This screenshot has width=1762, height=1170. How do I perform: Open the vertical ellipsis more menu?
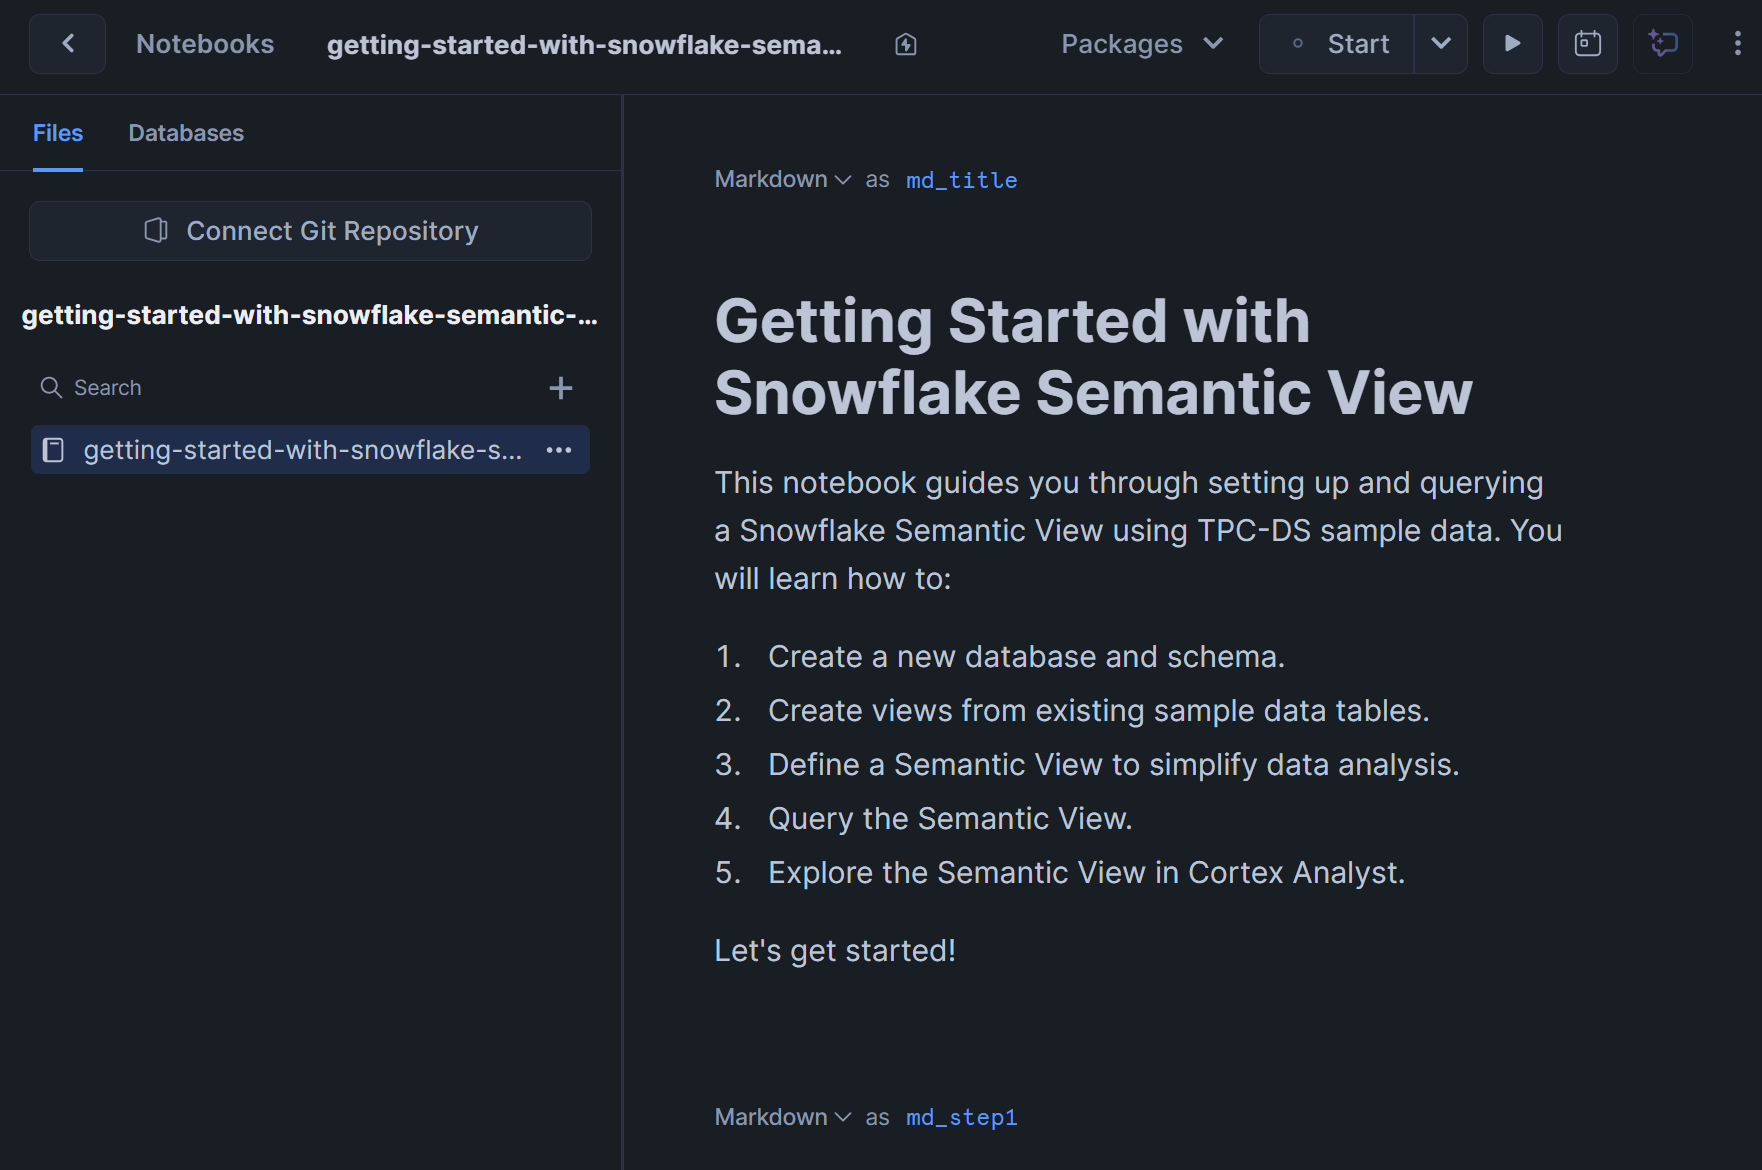click(1737, 44)
